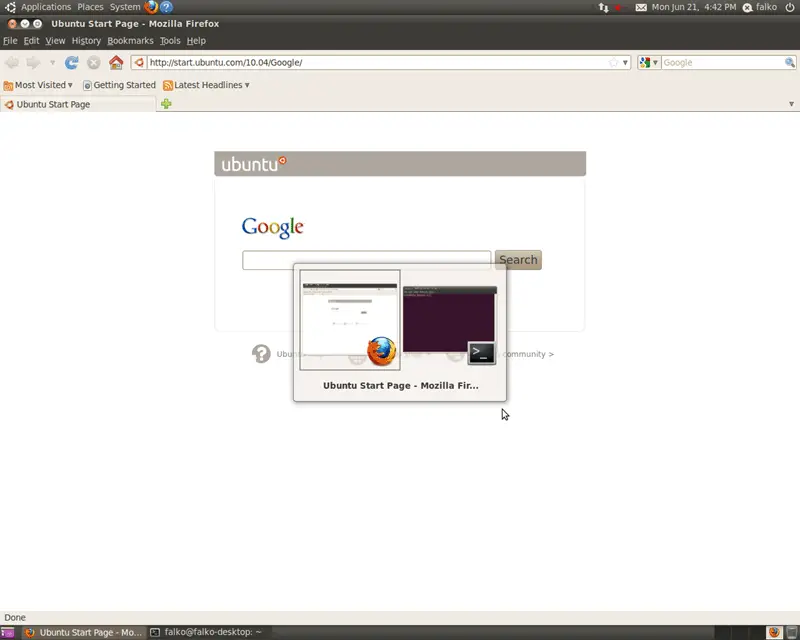
Task: Click the Google logo on start page
Action: point(272,227)
